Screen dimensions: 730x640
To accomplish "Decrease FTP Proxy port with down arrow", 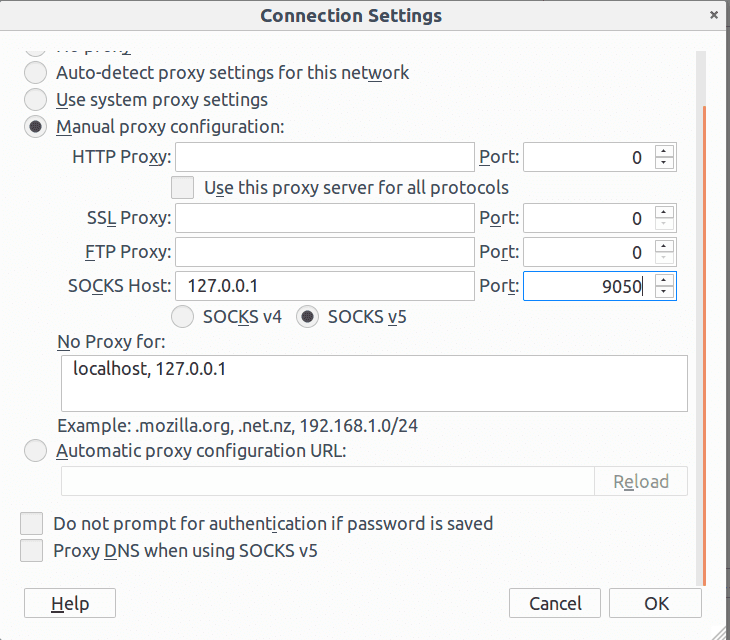I will (665, 258).
